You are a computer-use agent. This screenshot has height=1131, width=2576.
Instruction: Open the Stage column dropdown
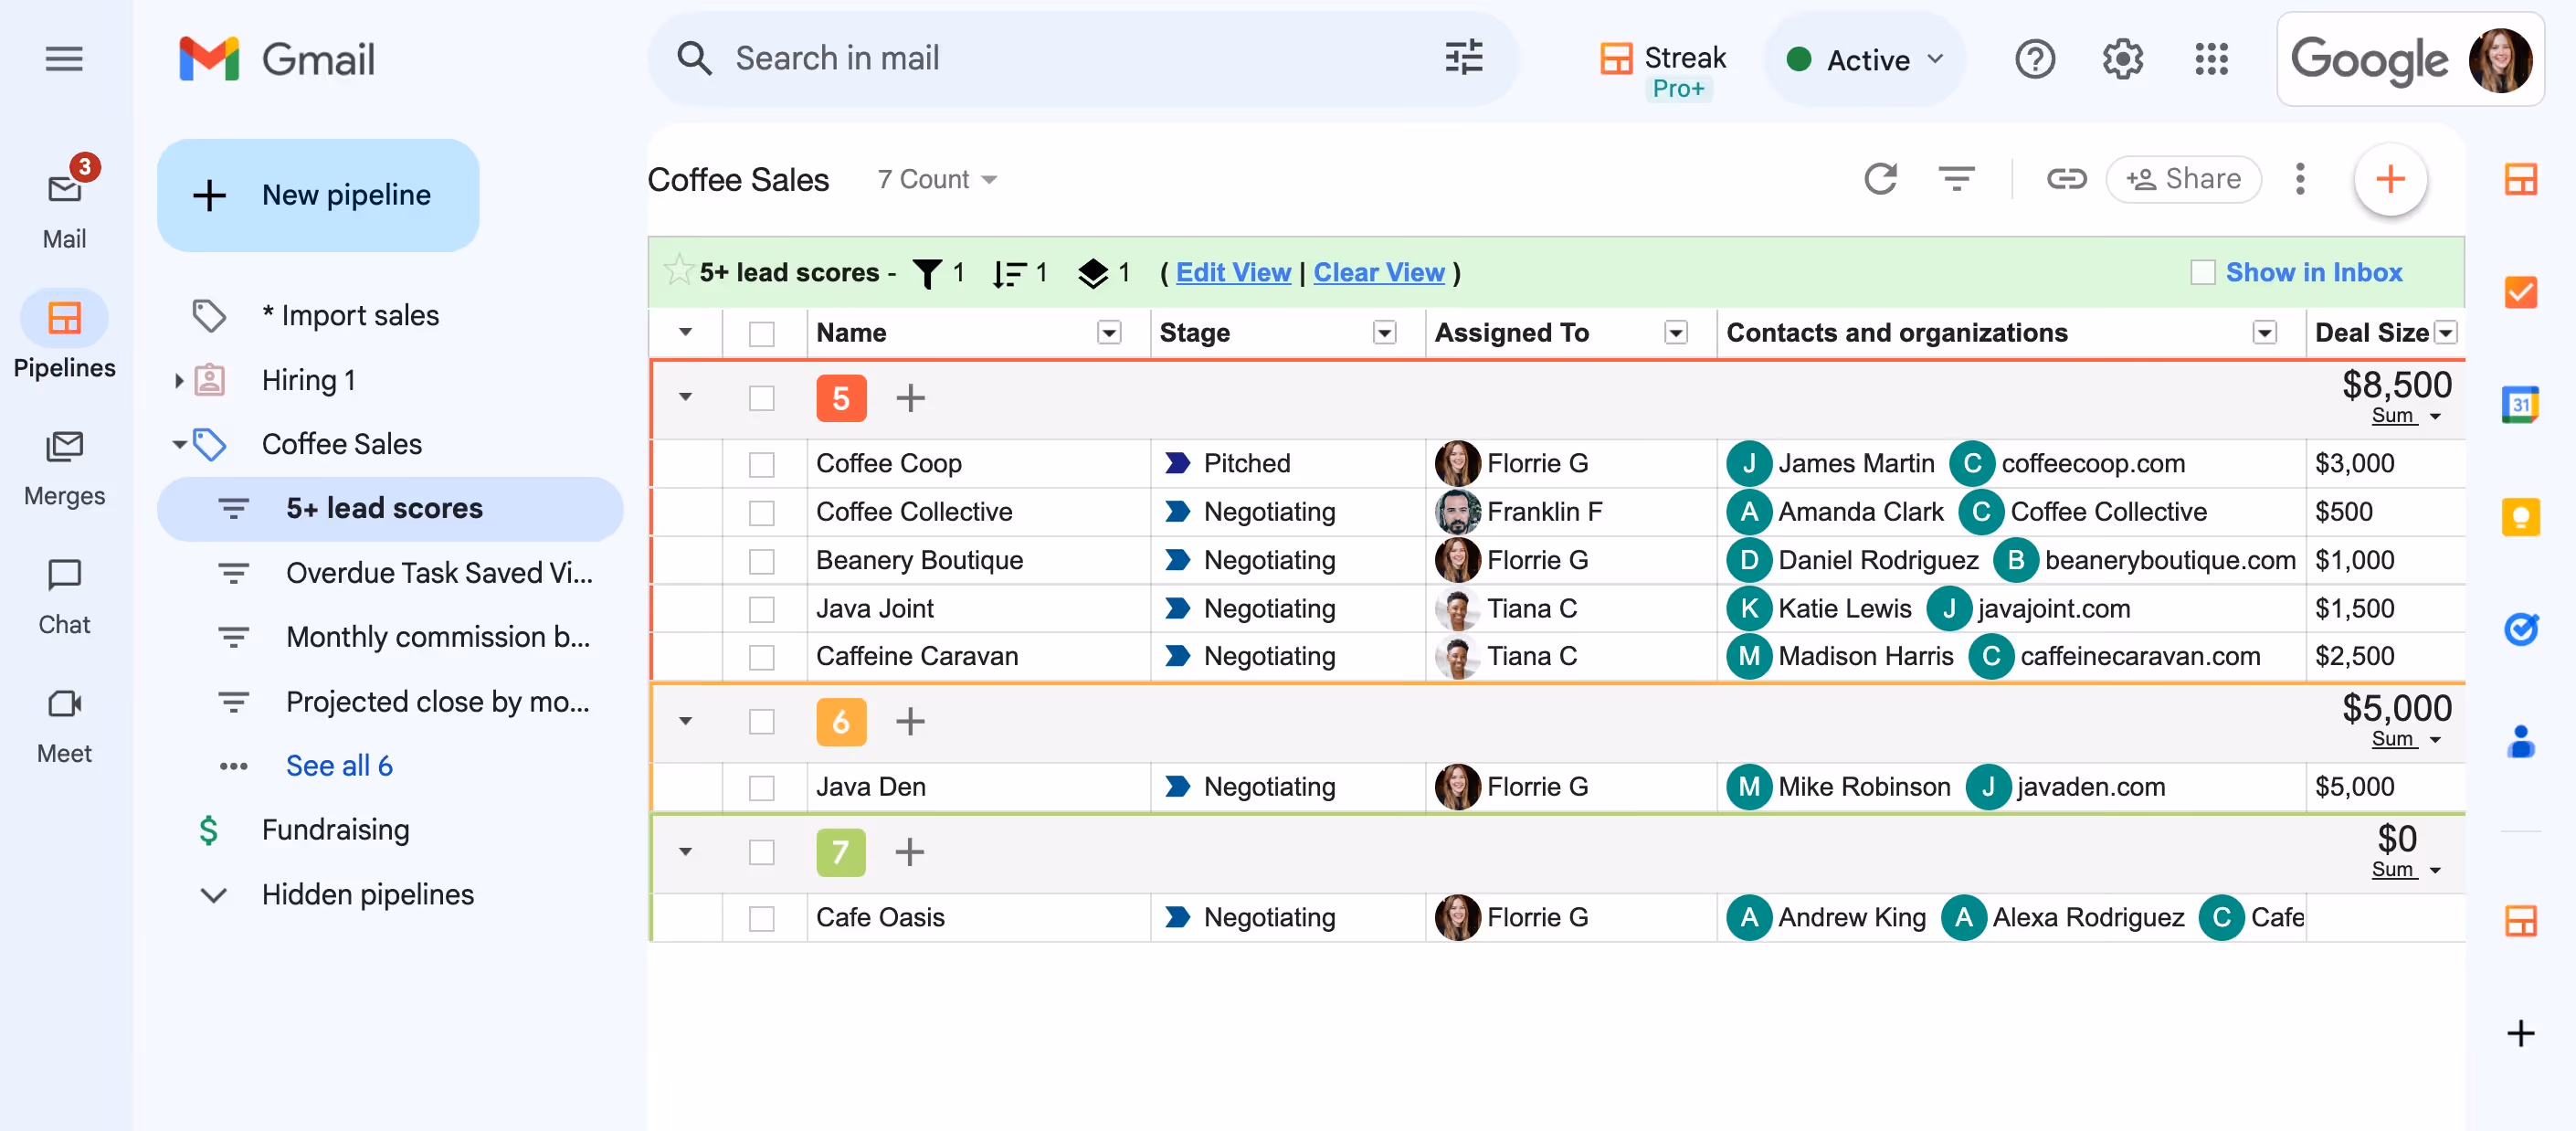click(1384, 332)
